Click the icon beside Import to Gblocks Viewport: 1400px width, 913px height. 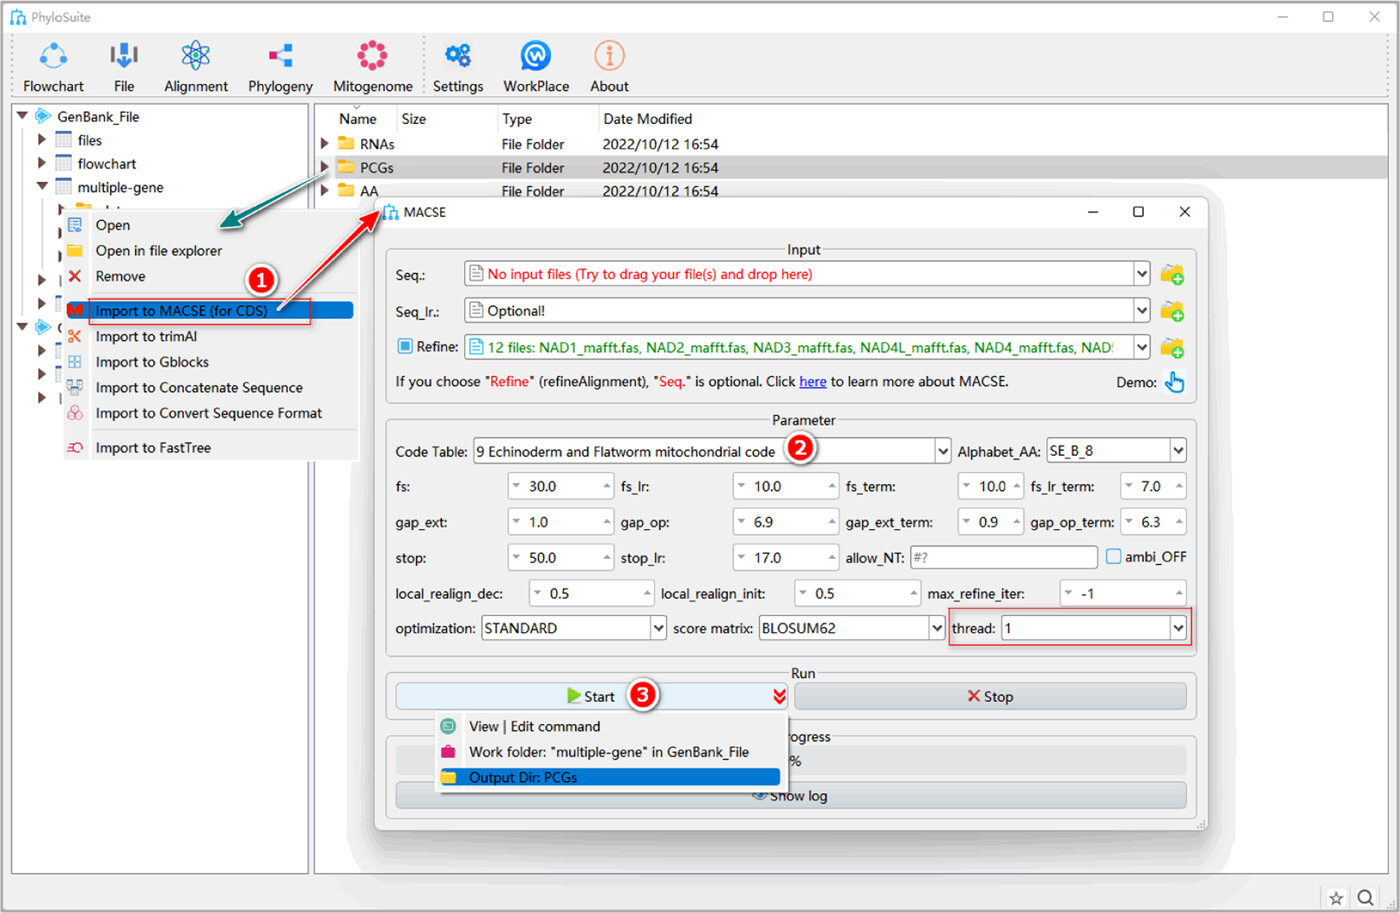[x=75, y=362]
